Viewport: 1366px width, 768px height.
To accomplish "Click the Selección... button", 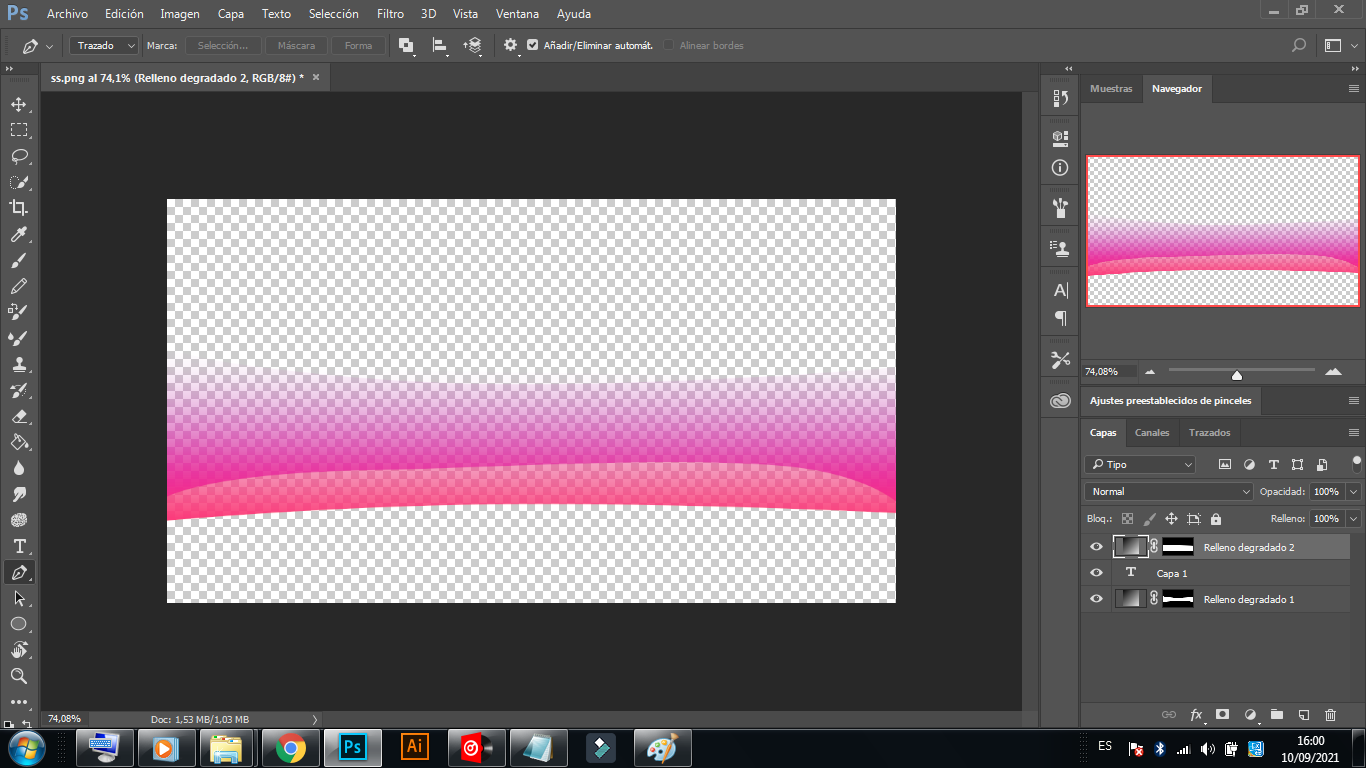I will [223, 45].
